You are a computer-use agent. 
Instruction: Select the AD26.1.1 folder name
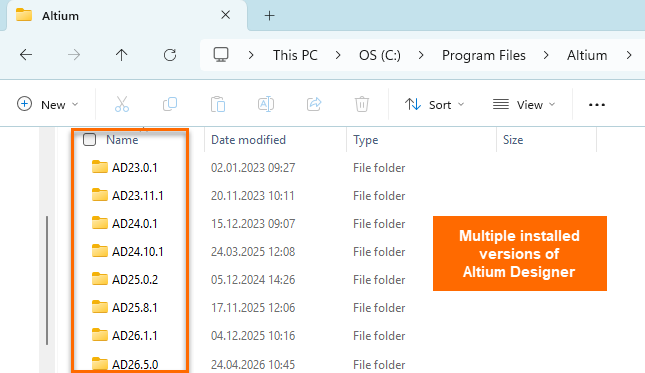(x=135, y=336)
